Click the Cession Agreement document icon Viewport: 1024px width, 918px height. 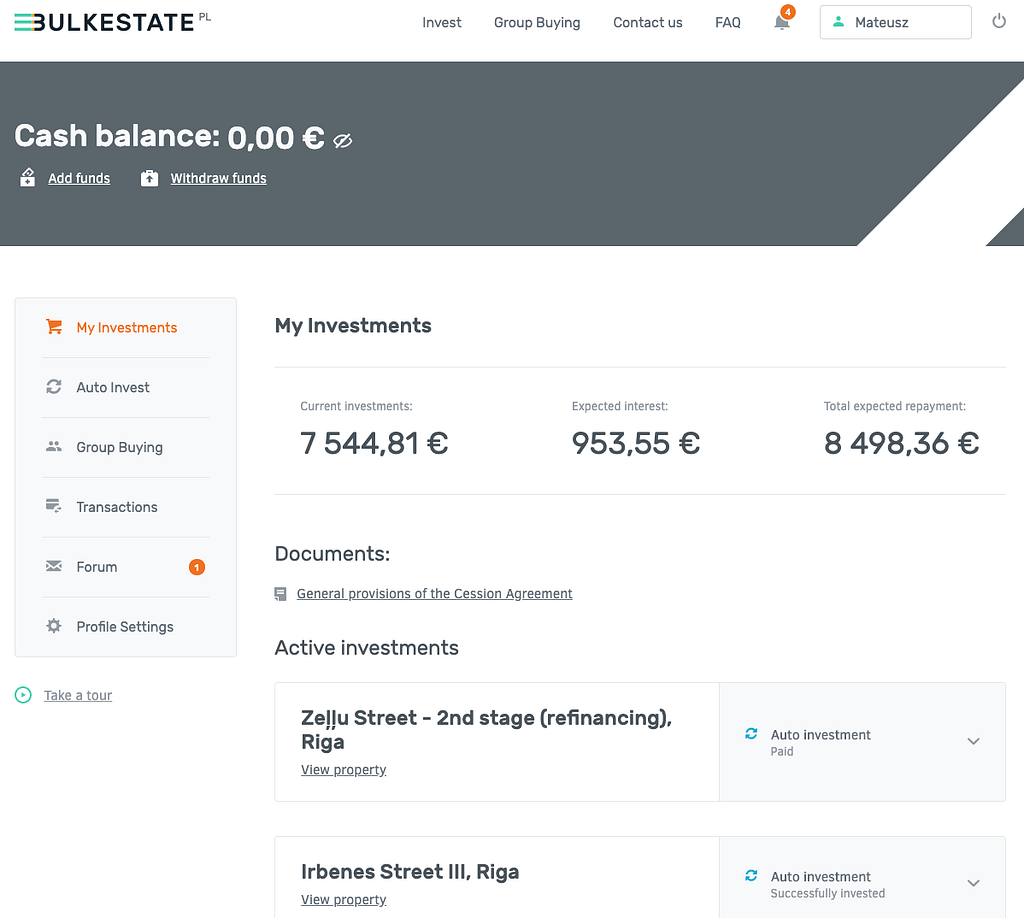pyautogui.click(x=280, y=594)
